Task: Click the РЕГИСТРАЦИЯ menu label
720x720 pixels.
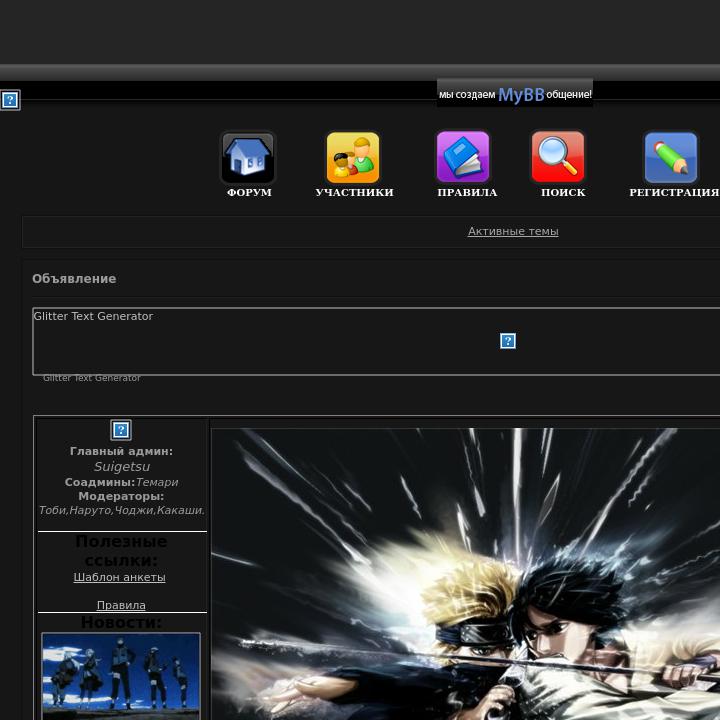Action: 674,192
